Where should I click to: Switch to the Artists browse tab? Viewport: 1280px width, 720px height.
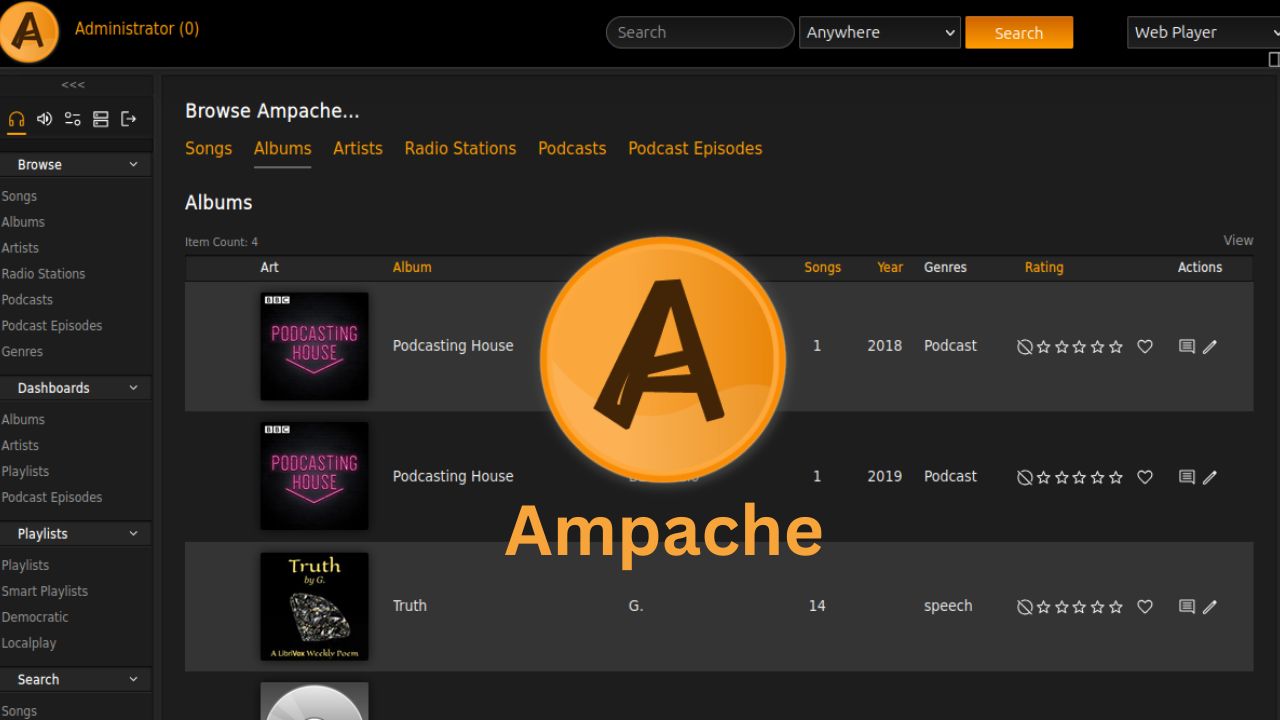(x=358, y=148)
